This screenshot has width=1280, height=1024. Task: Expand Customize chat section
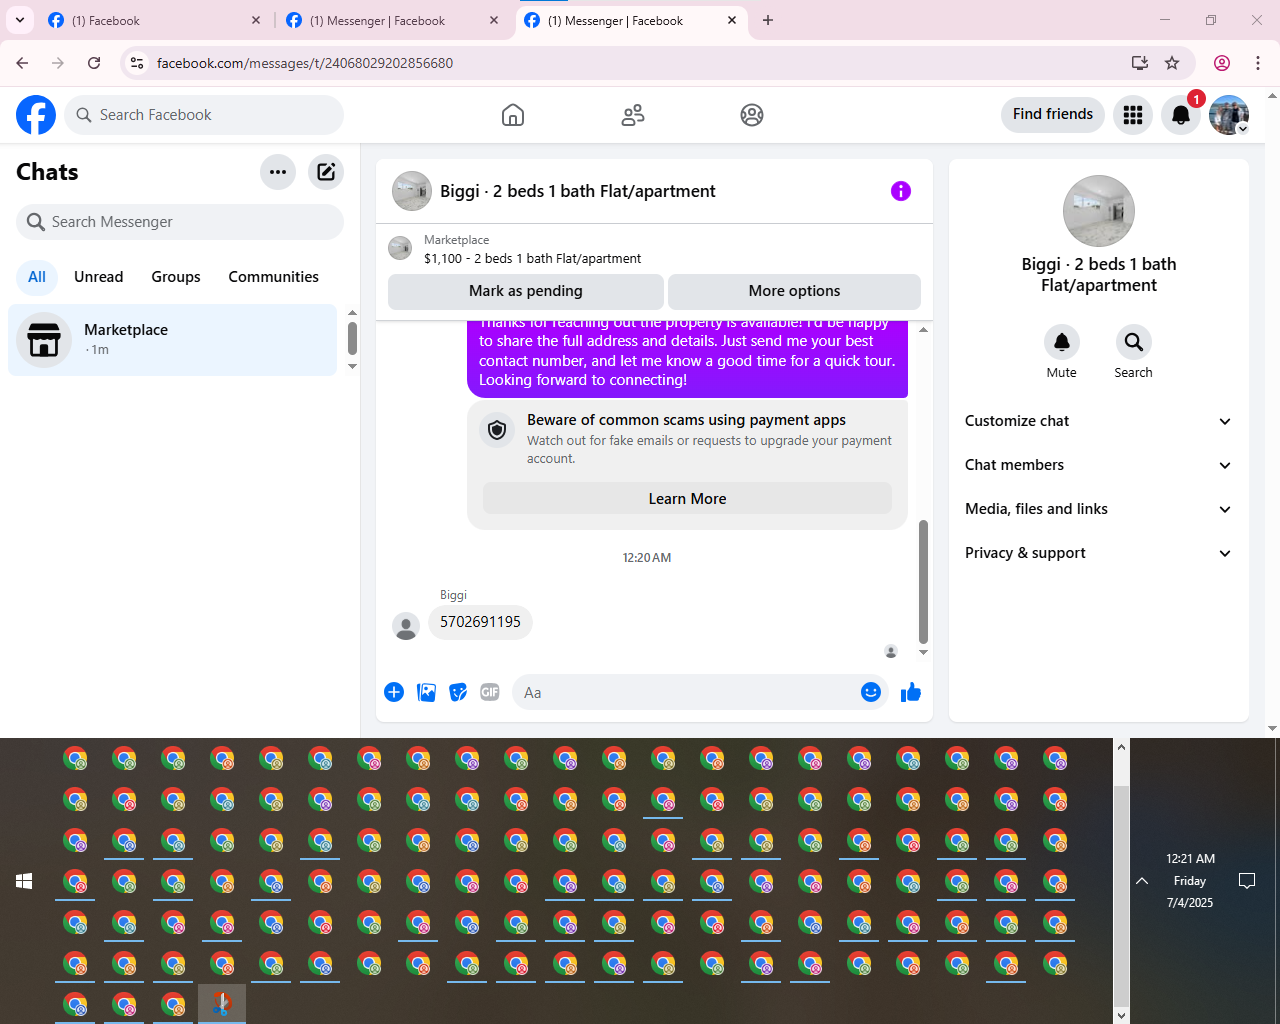[x=1098, y=421]
